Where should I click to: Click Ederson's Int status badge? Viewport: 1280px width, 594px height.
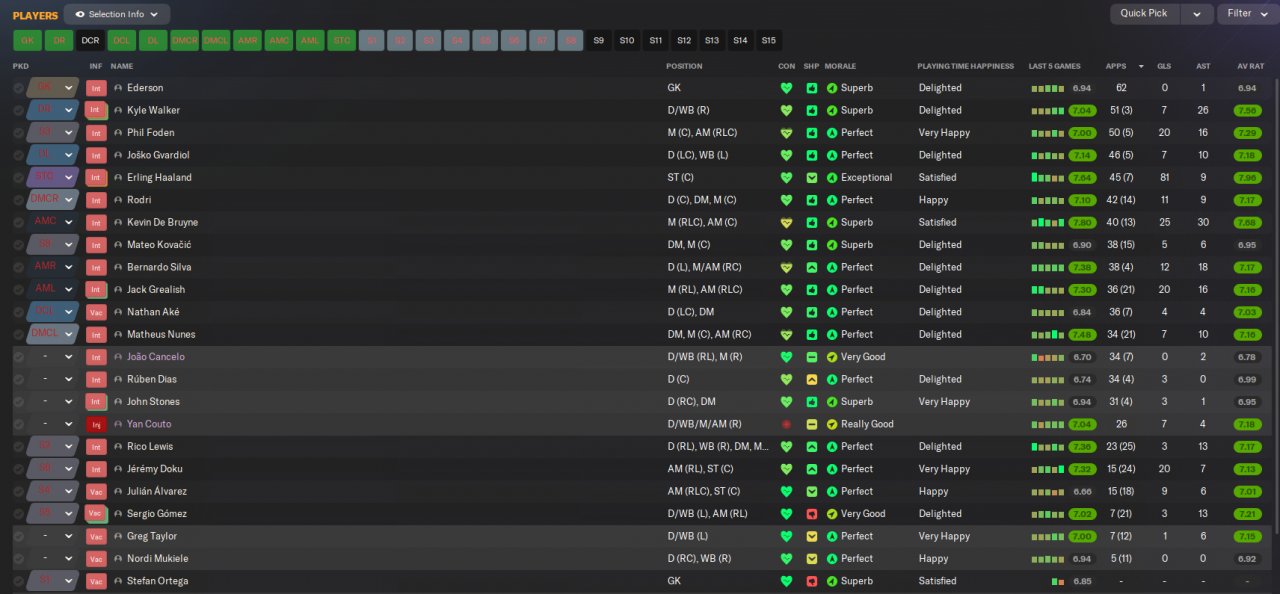pyautogui.click(x=96, y=88)
